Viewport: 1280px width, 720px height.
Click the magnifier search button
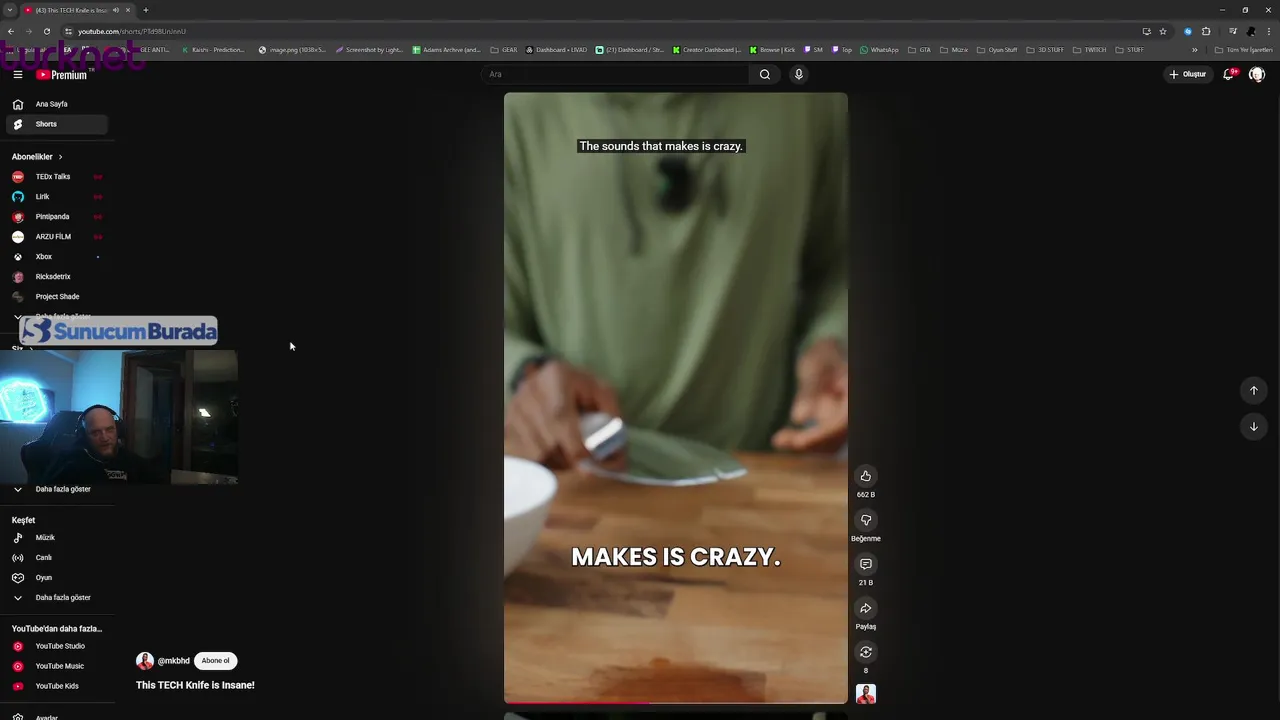click(765, 74)
